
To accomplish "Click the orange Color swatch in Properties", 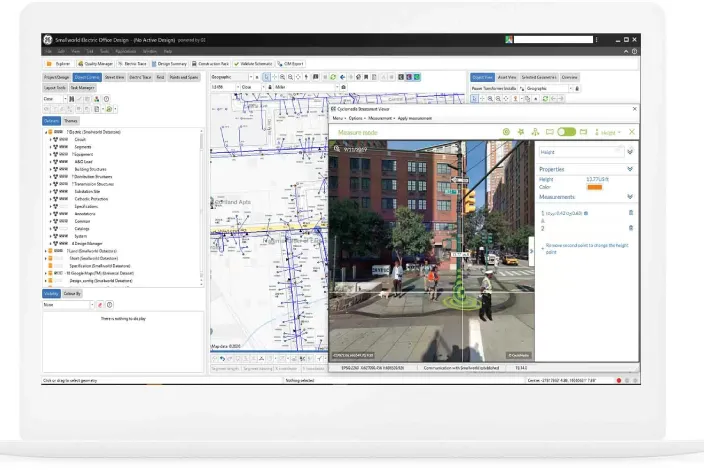I will pos(594,187).
